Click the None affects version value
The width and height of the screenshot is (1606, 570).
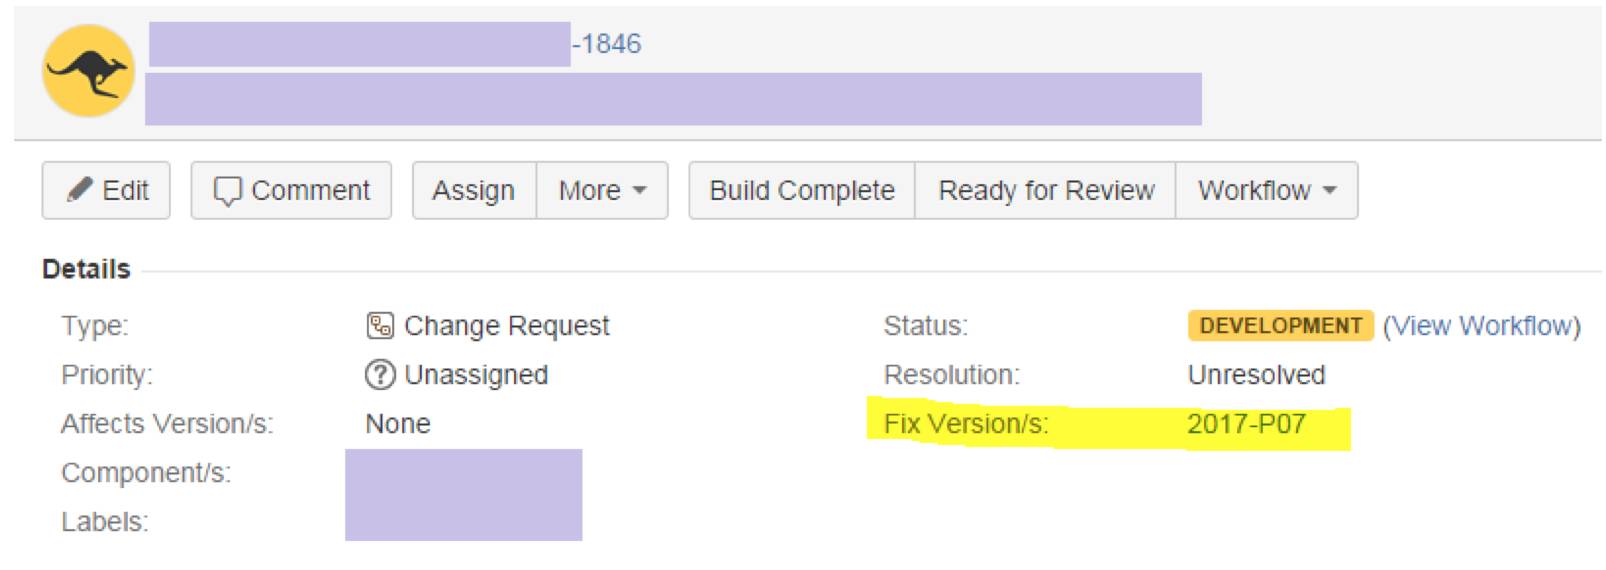(397, 424)
